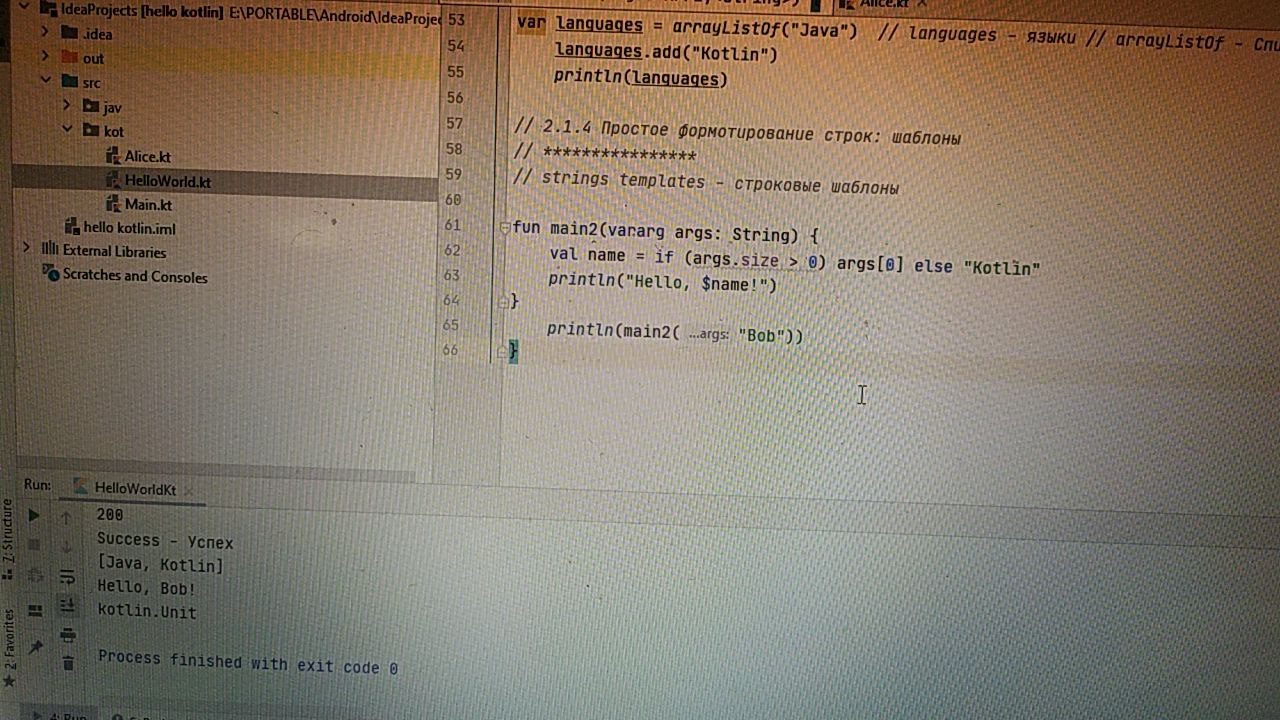Click "Process finished with exit code 0"

247,664
